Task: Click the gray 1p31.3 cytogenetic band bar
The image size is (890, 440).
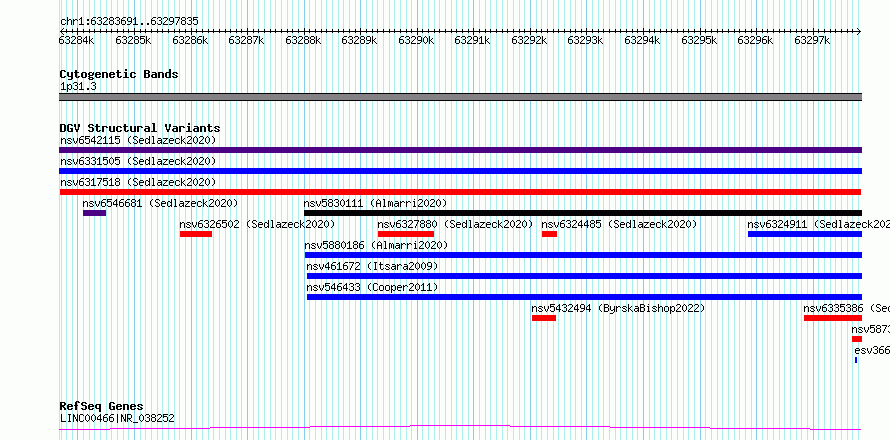Action: [460, 97]
